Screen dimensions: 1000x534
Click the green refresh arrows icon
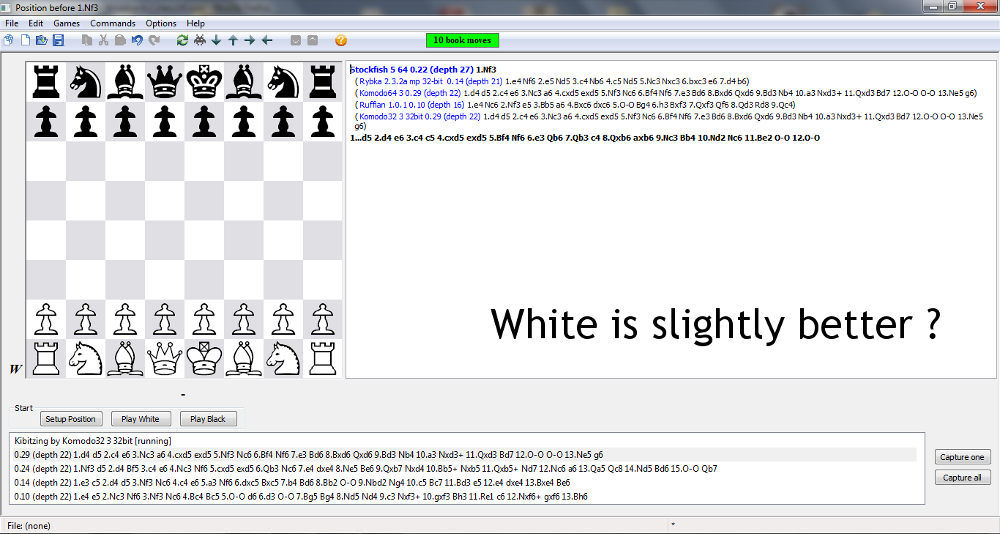[182, 40]
